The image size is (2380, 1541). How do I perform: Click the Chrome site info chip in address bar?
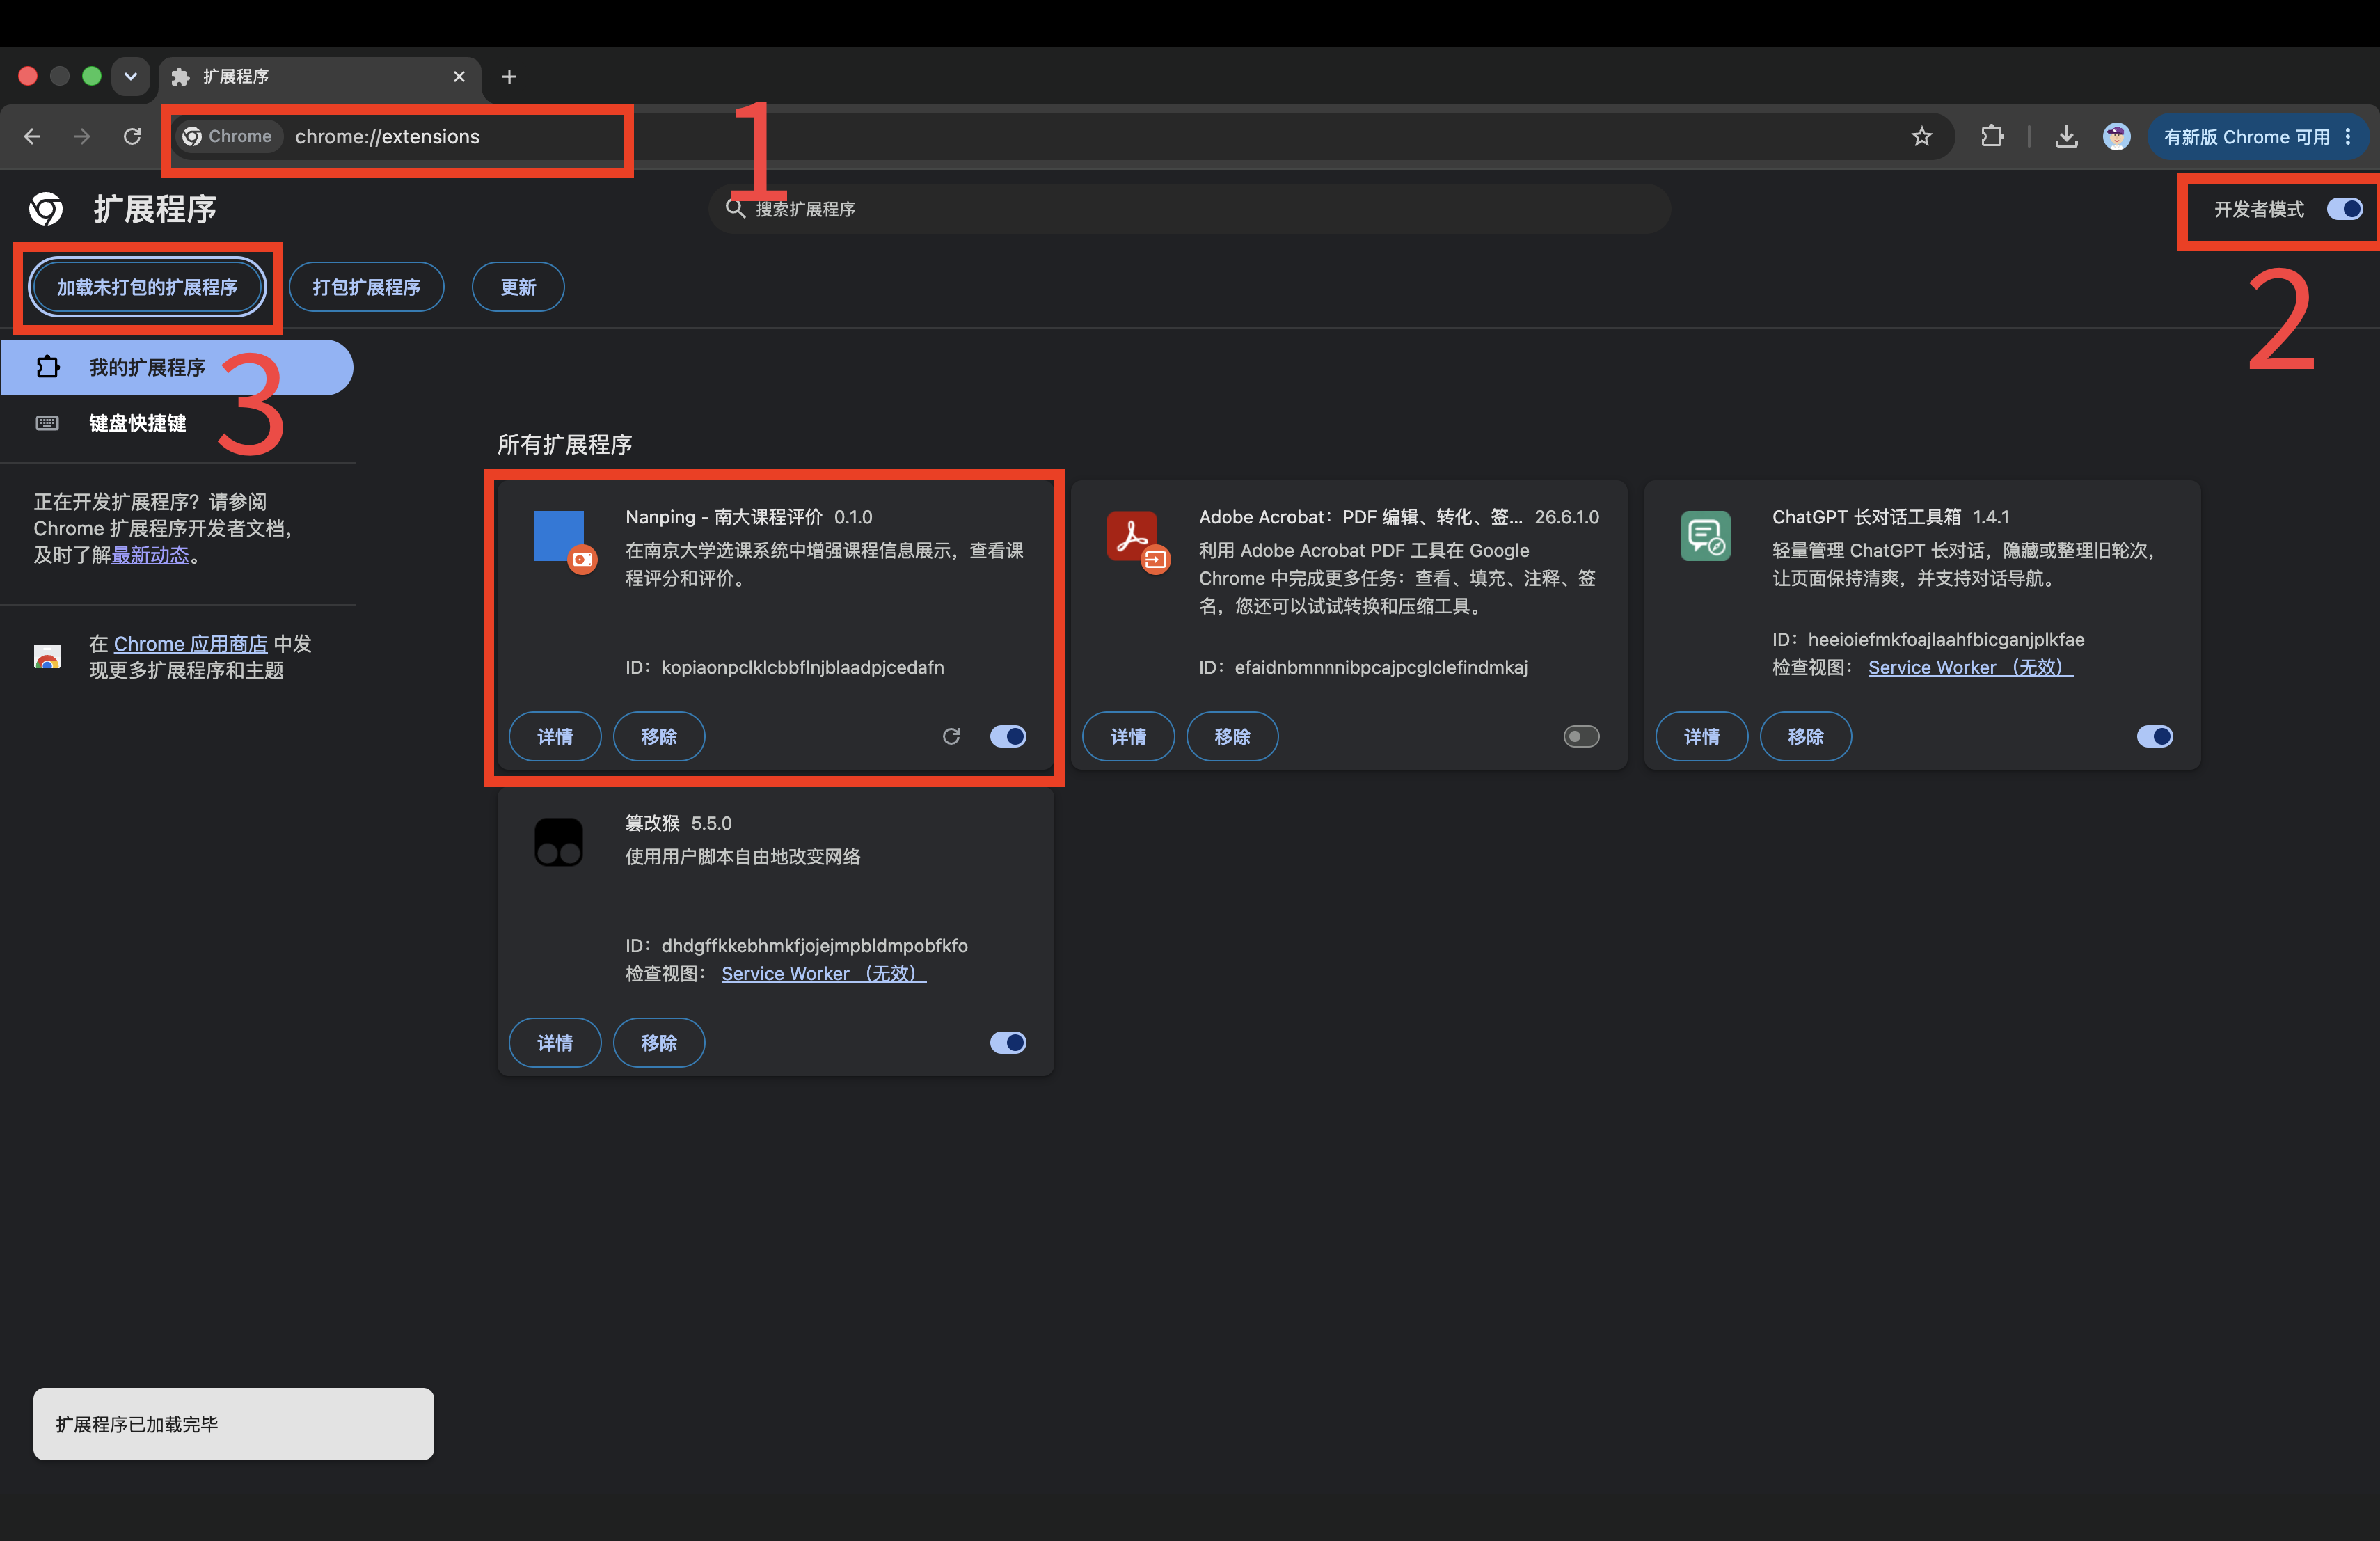228,136
